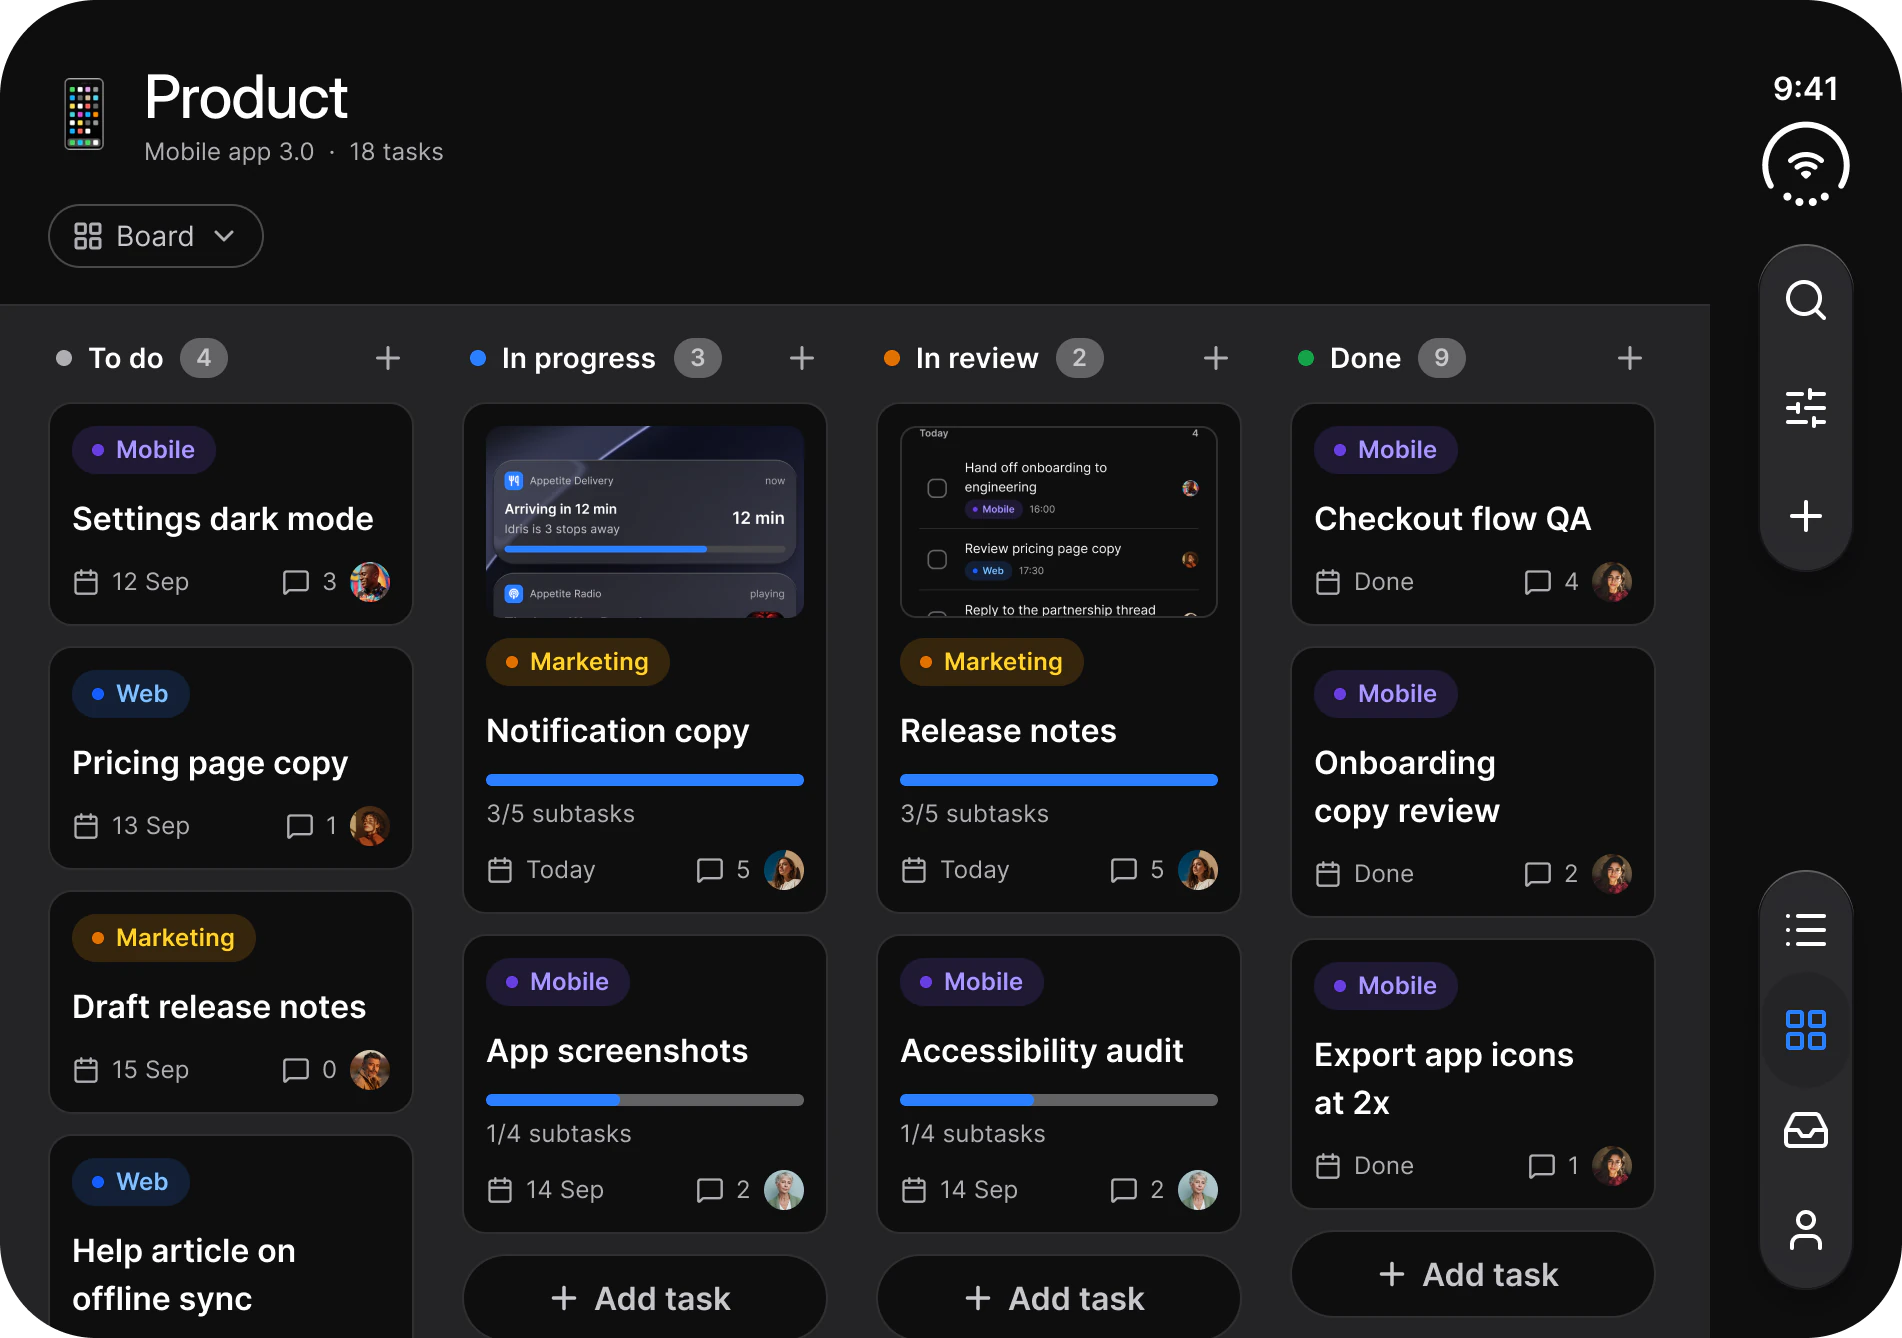The image size is (1902, 1338).
Task: Open comments on Checkout flow QA card
Action: (1551, 582)
